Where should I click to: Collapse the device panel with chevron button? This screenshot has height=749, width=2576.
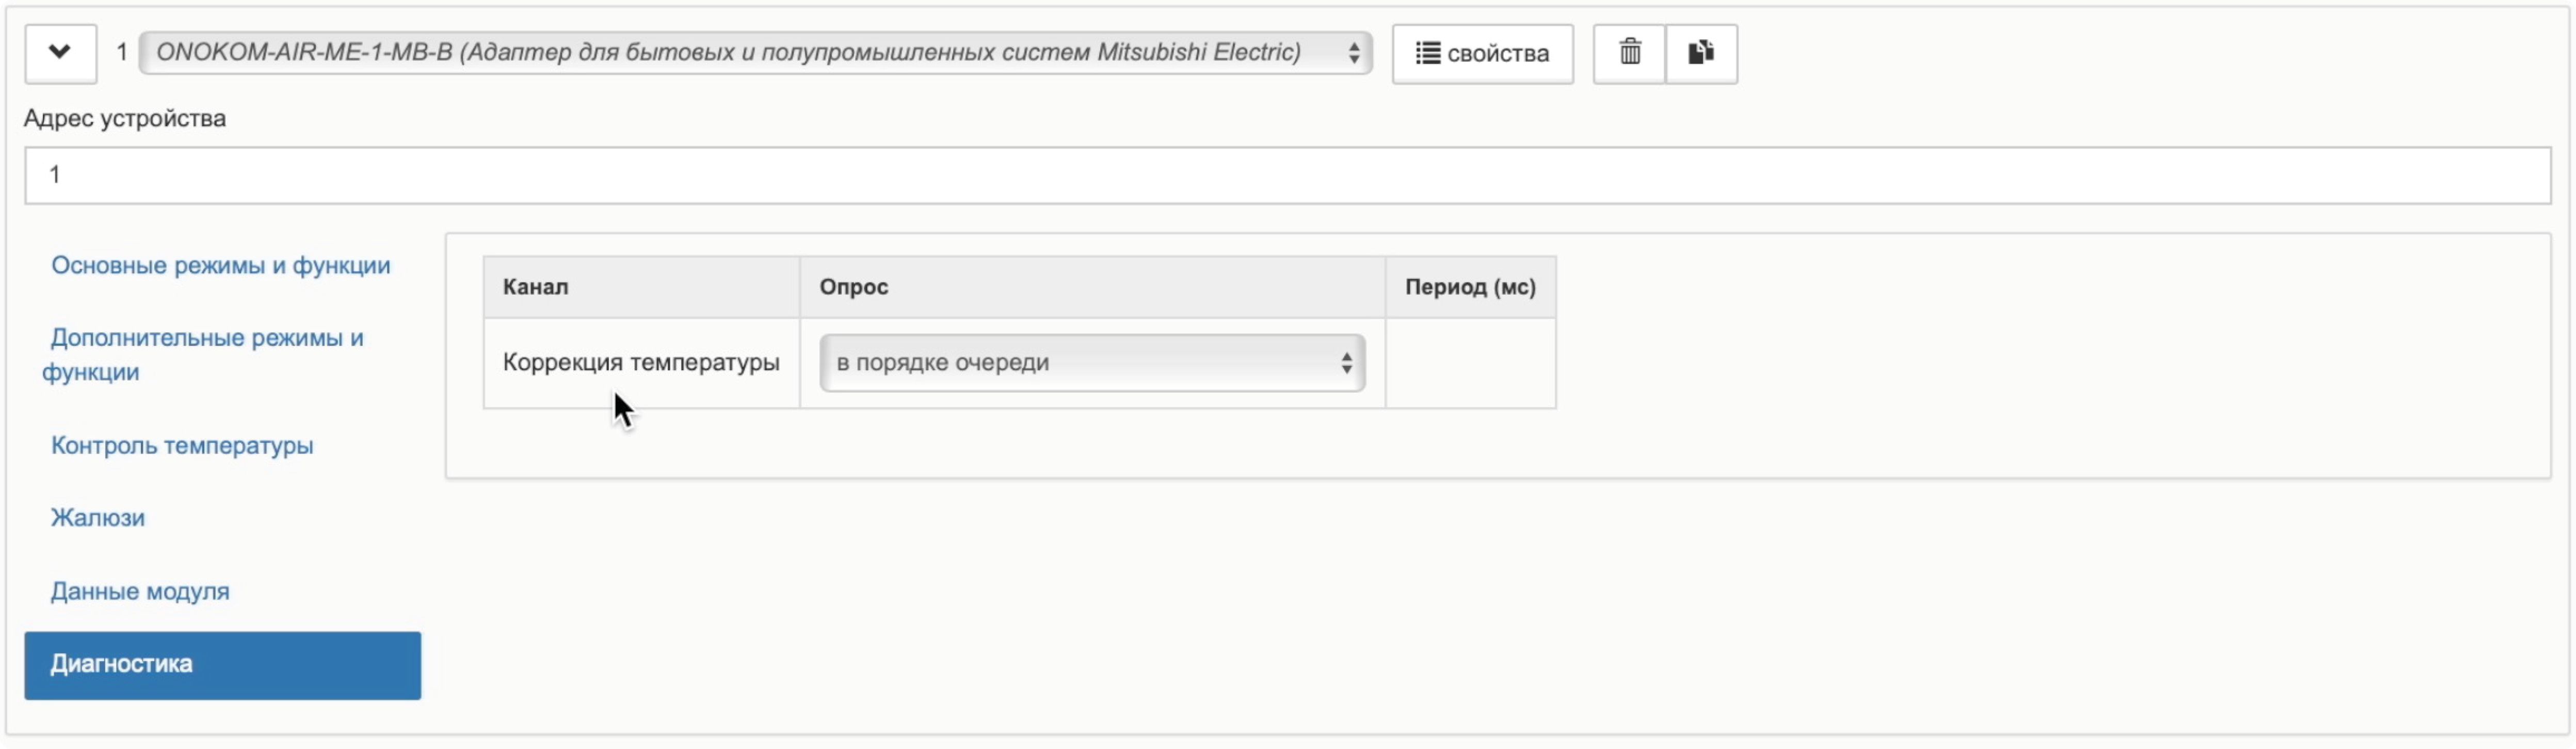pos(60,53)
